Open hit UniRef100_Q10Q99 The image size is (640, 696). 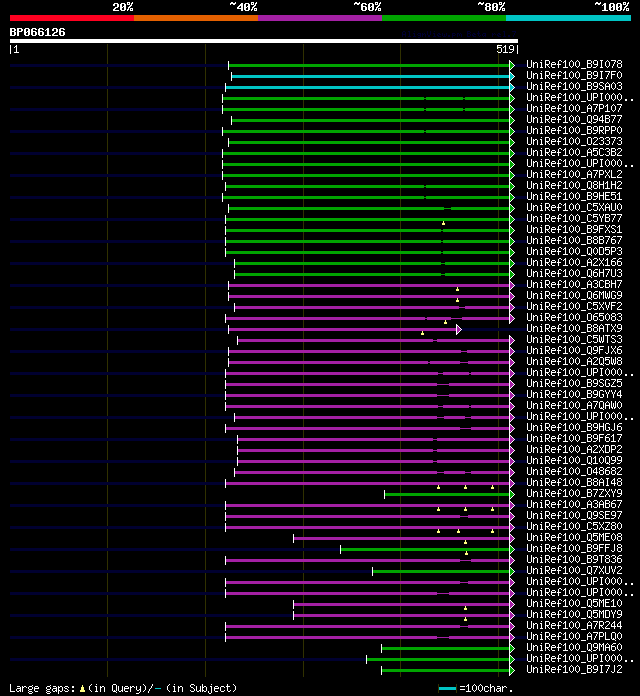pos(574,460)
